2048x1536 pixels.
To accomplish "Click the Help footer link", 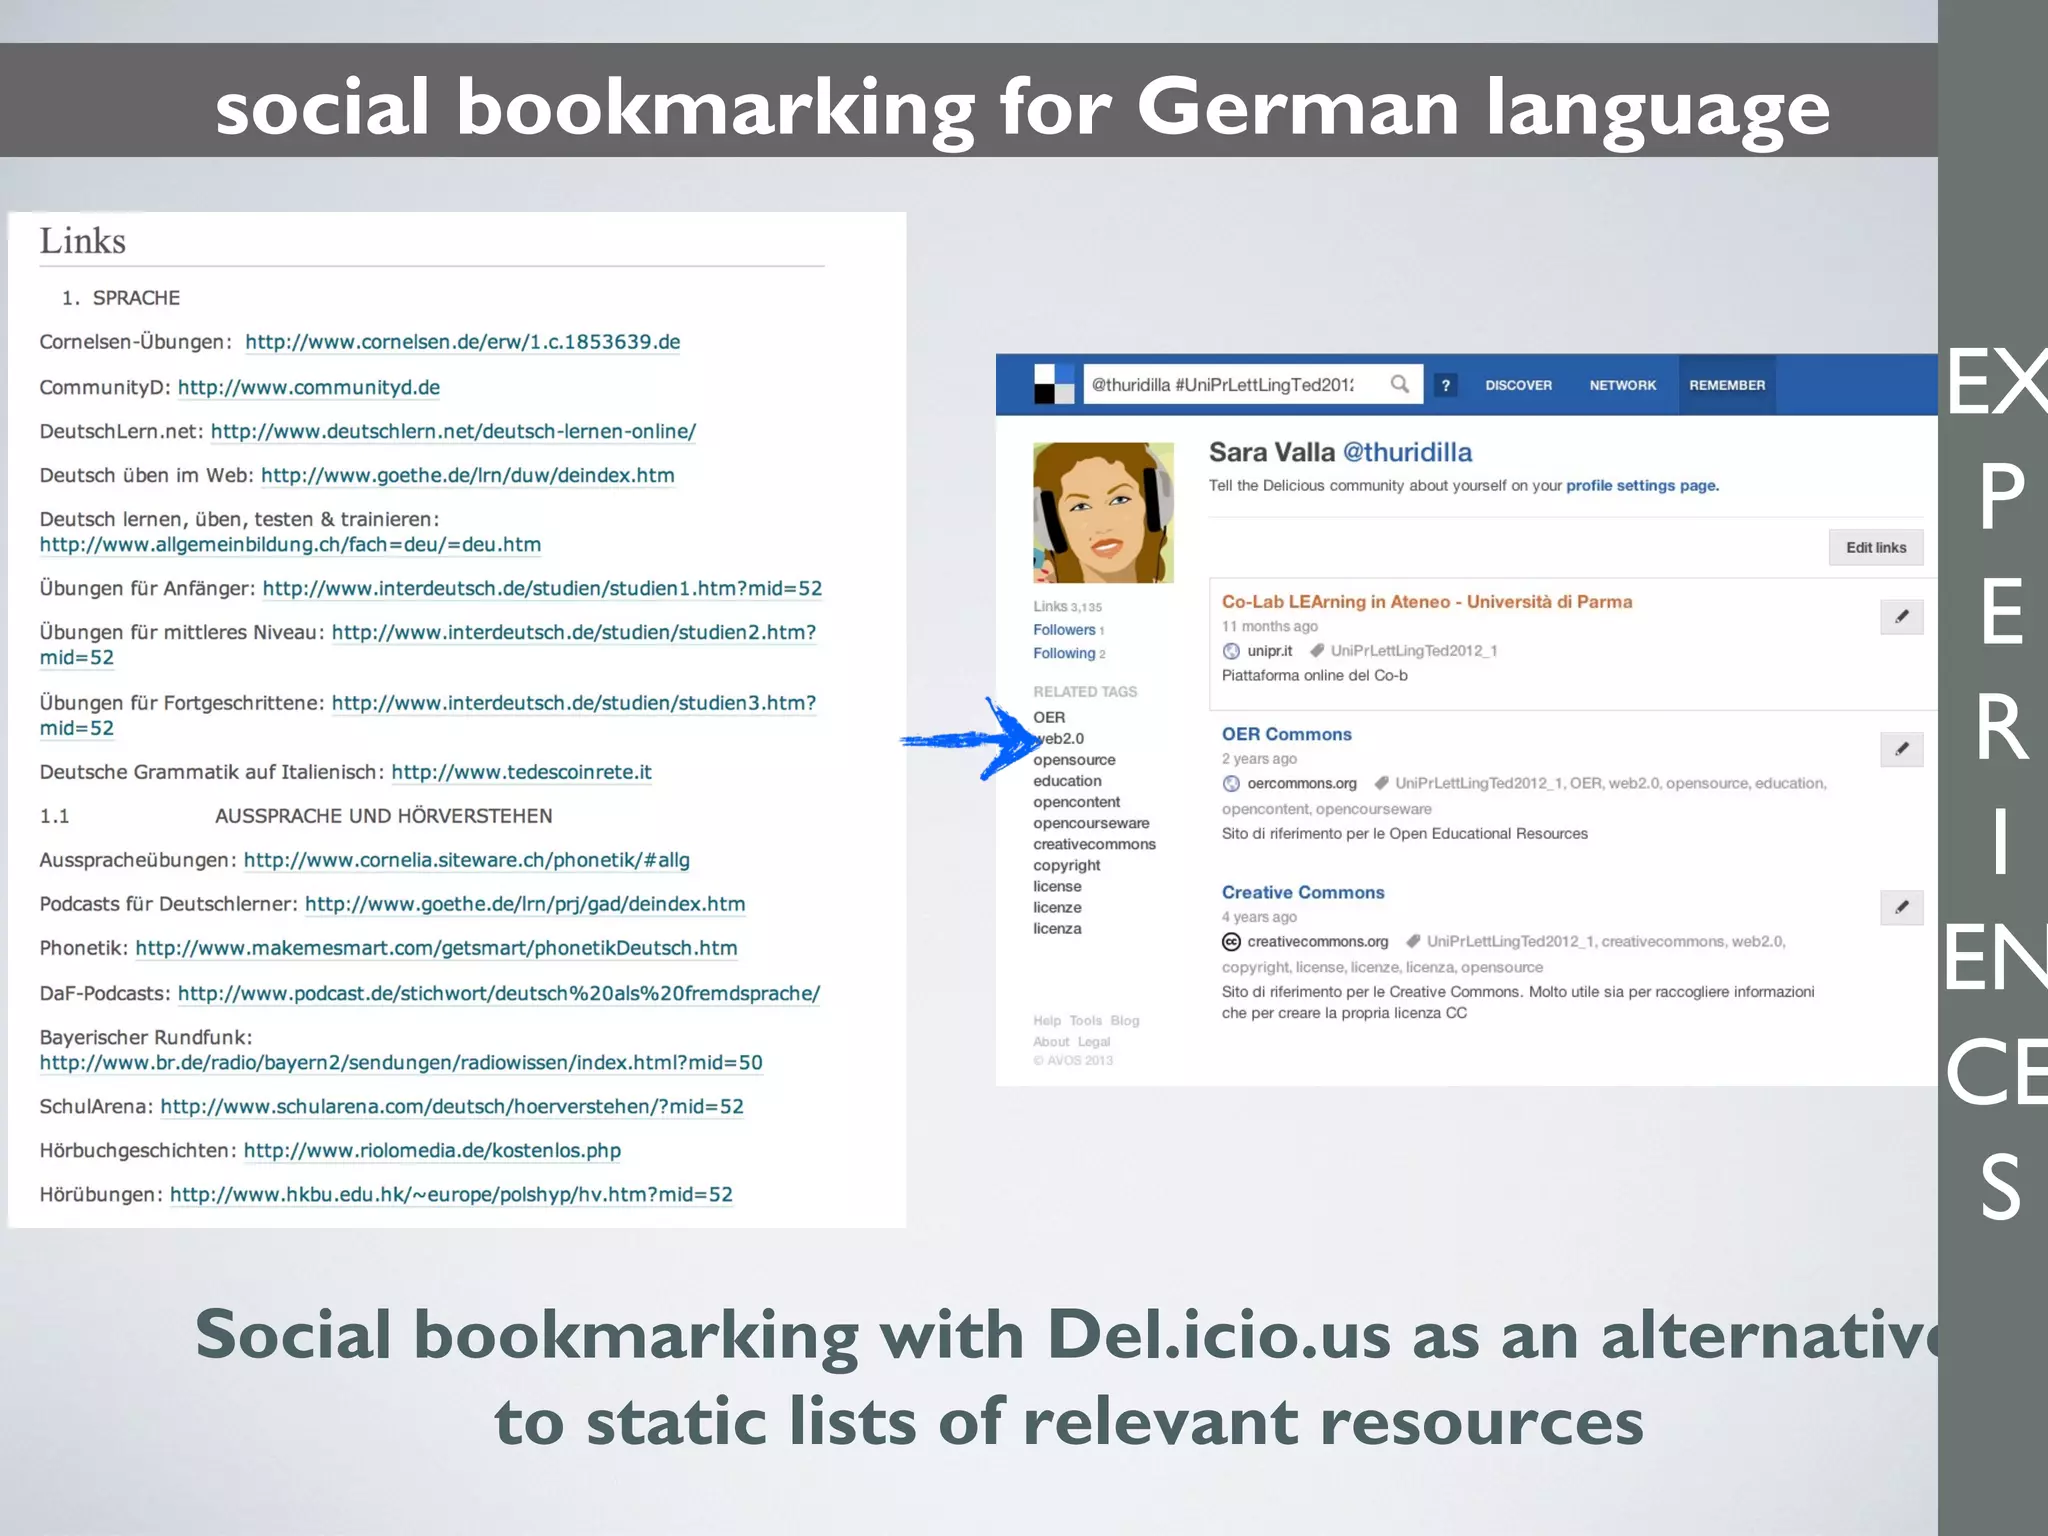I will [1047, 1021].
